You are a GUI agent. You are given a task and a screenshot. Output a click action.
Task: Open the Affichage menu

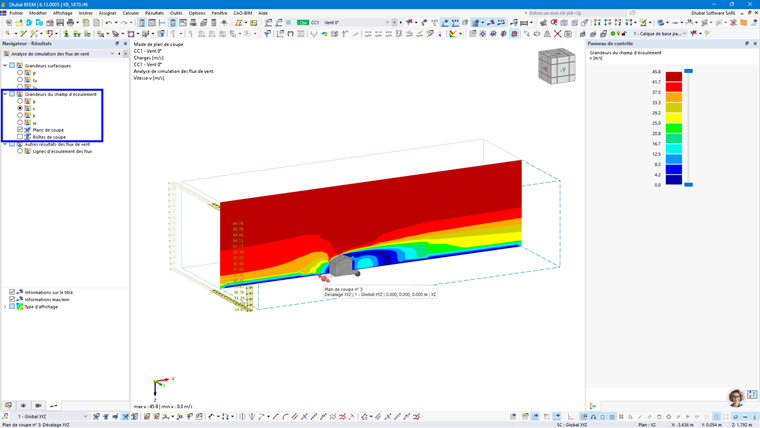coord(63,13)
